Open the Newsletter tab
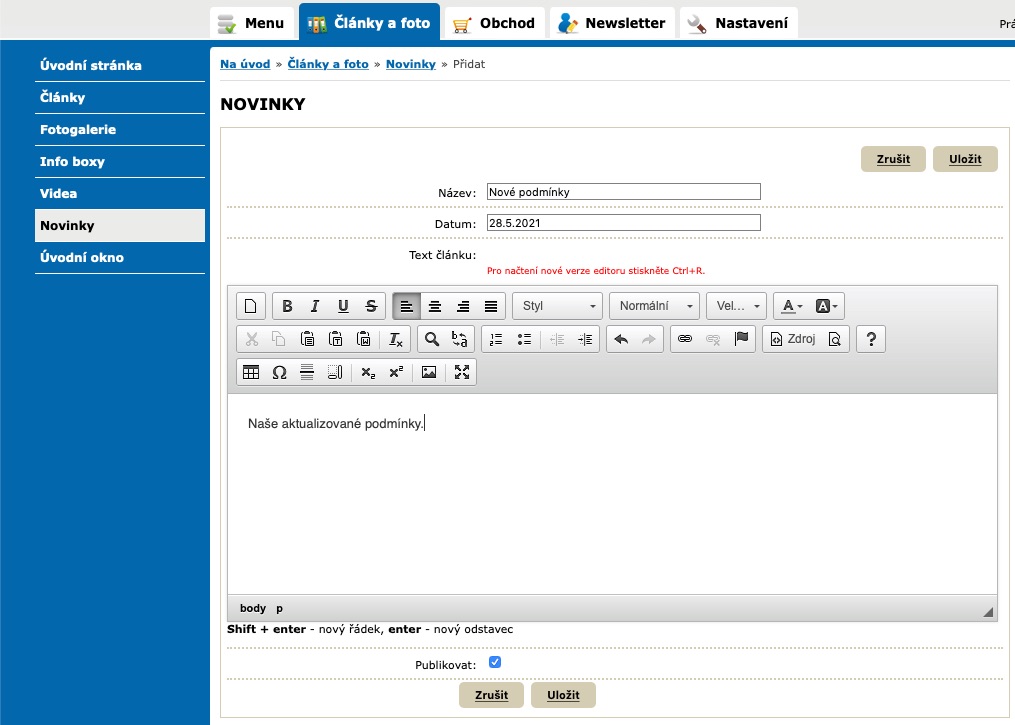The image size is (1015, 725). click(612, 23)
